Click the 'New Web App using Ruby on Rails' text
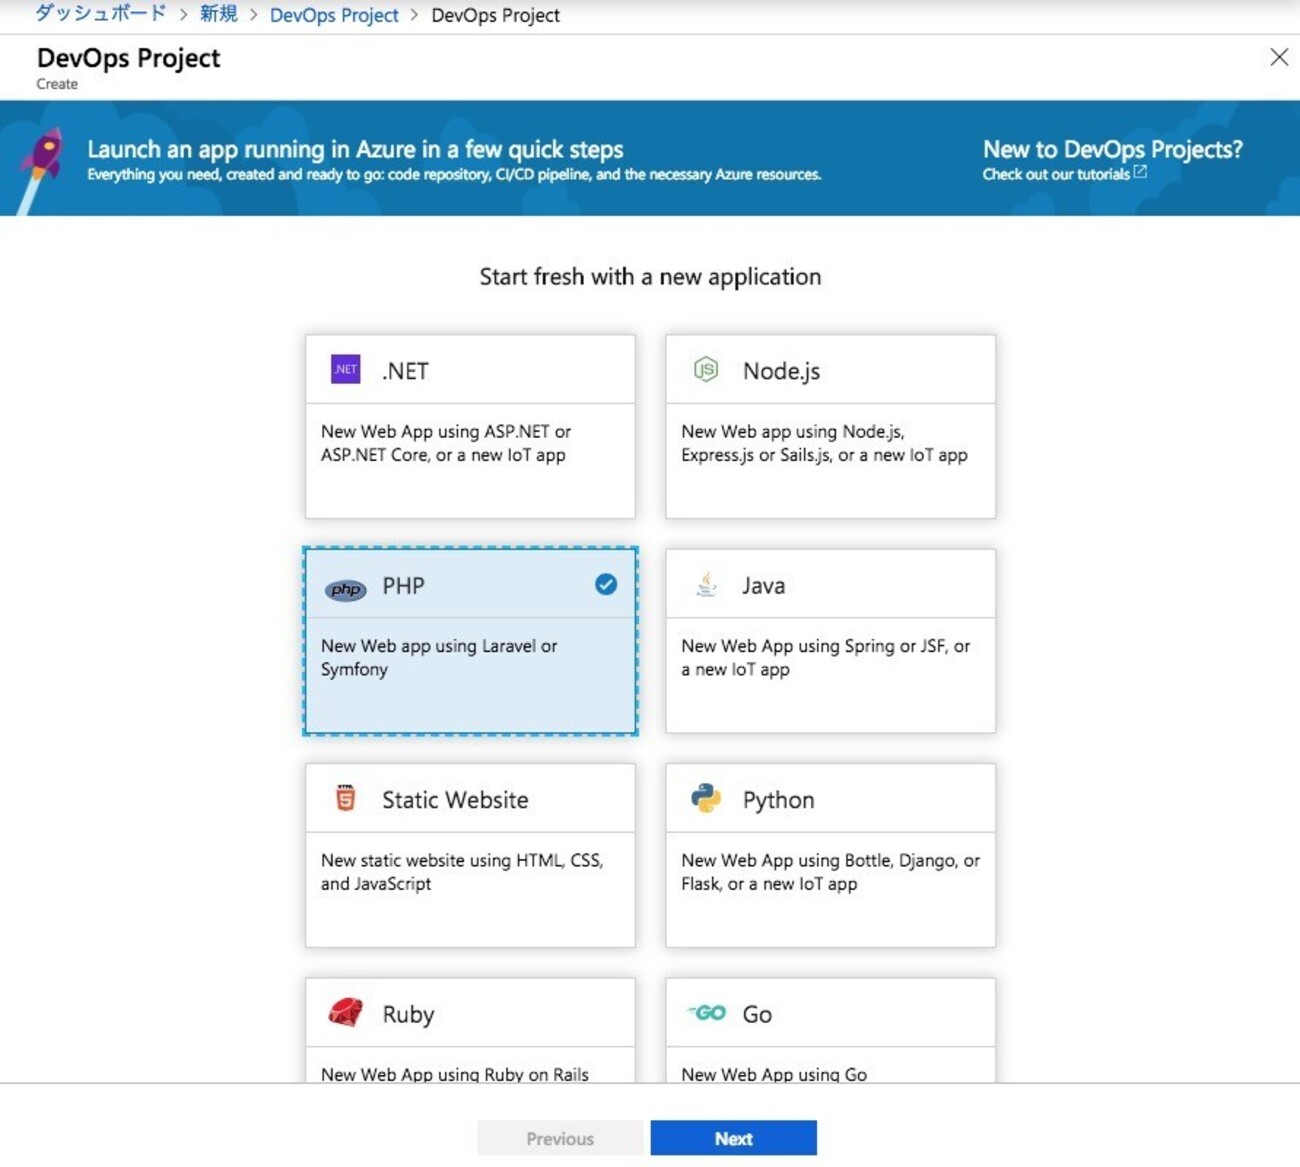This screenshot has height=1167, width=1300. (x=454, y=1074)
